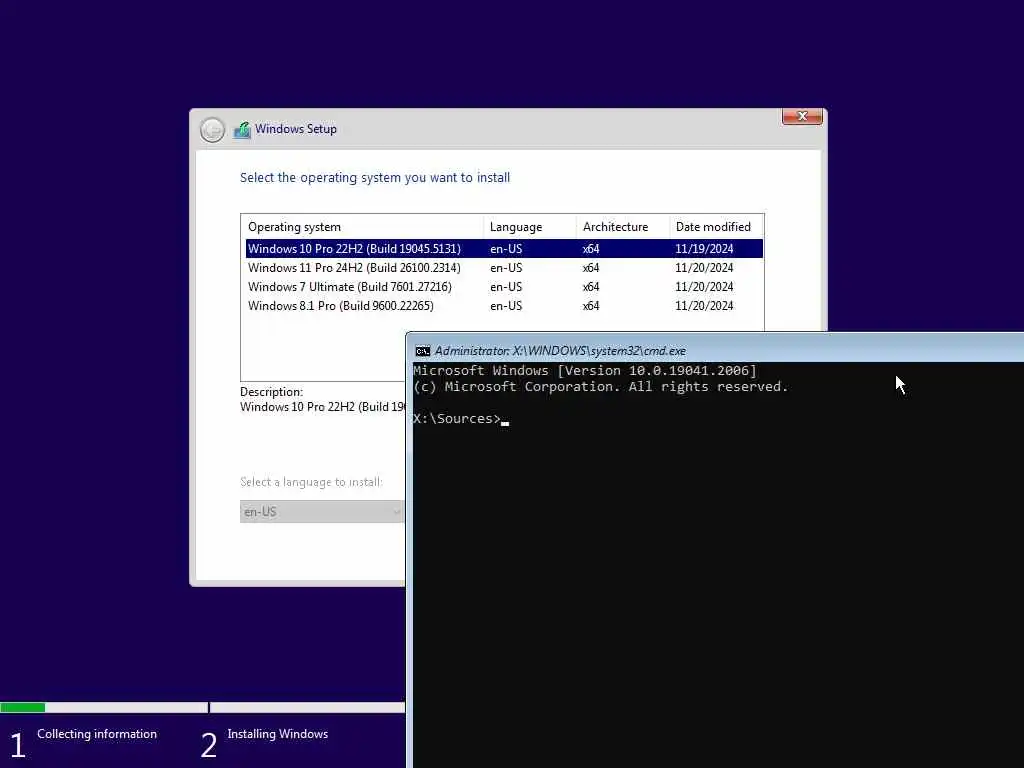Click the cmd.exe icon in the title bar
The height and width of the screenshot is (768, 1024).
click(x=423, y=351)
